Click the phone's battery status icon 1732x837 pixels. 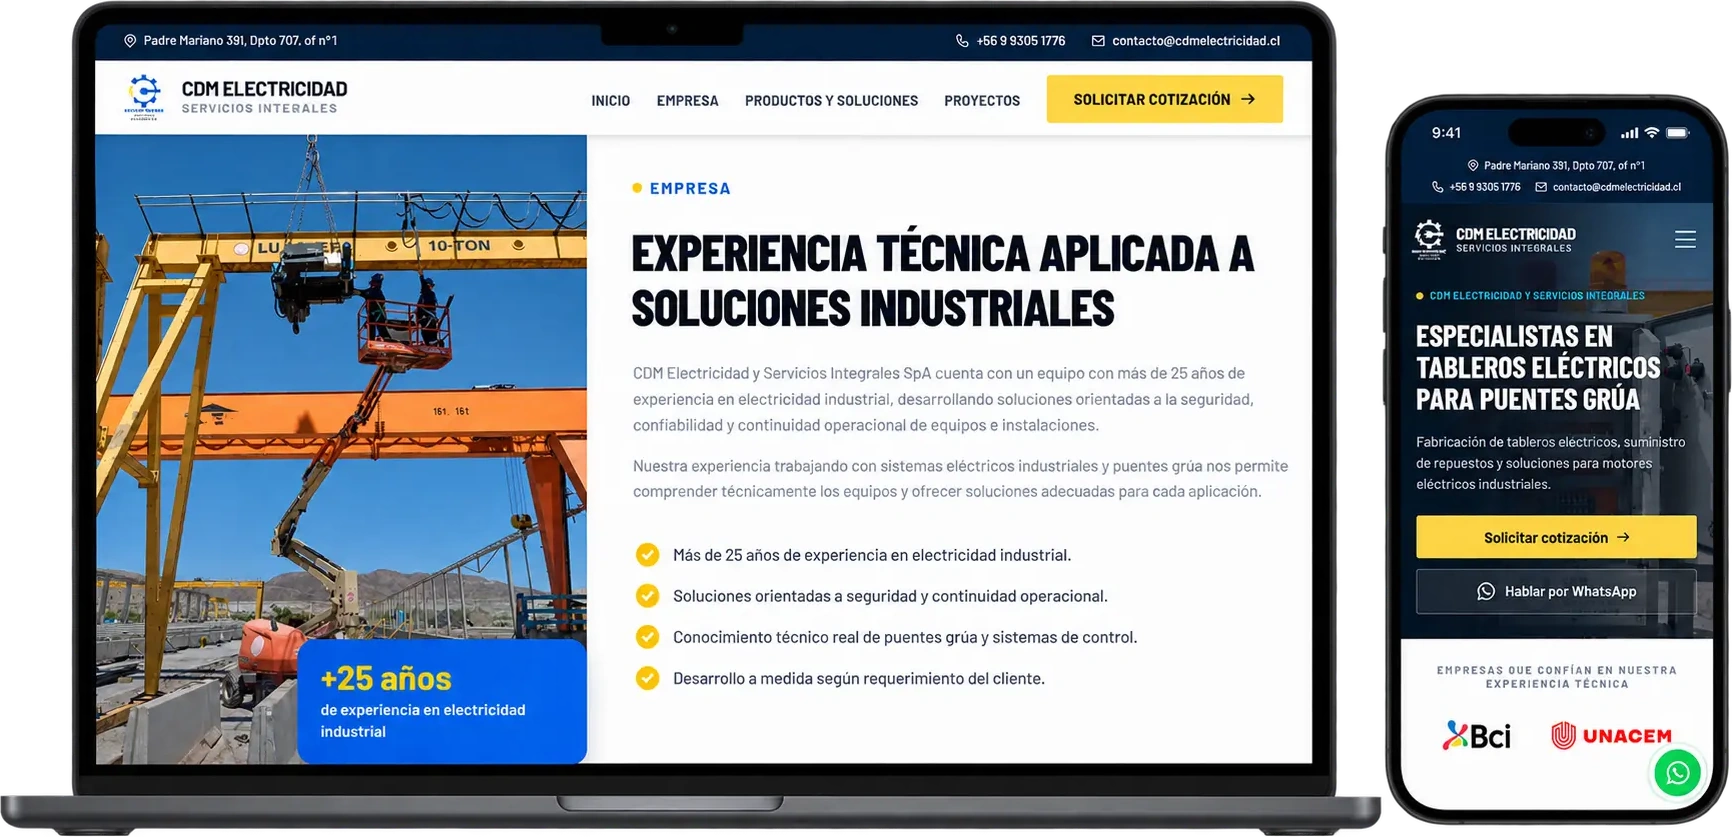(1678, 132)
